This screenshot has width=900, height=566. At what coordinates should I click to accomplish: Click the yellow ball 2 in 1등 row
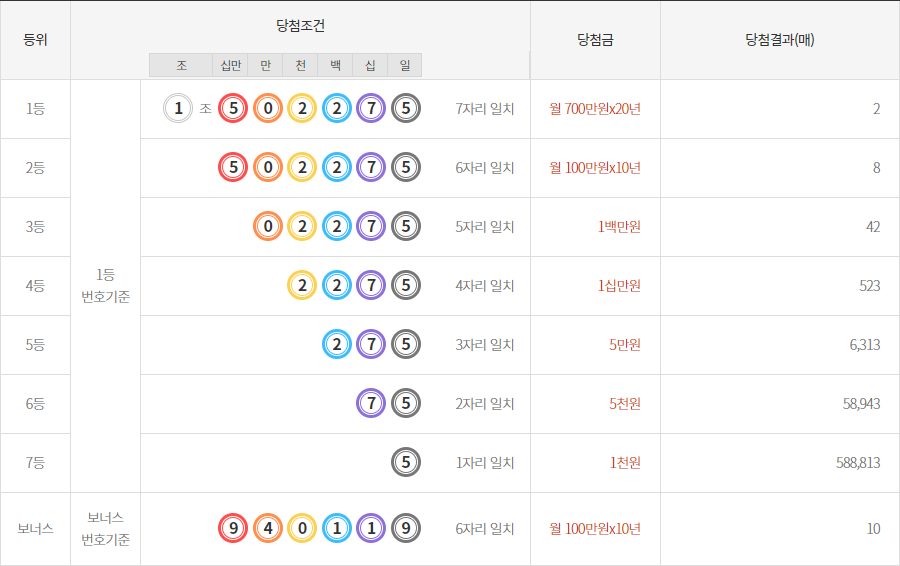(x=302, y=108)
